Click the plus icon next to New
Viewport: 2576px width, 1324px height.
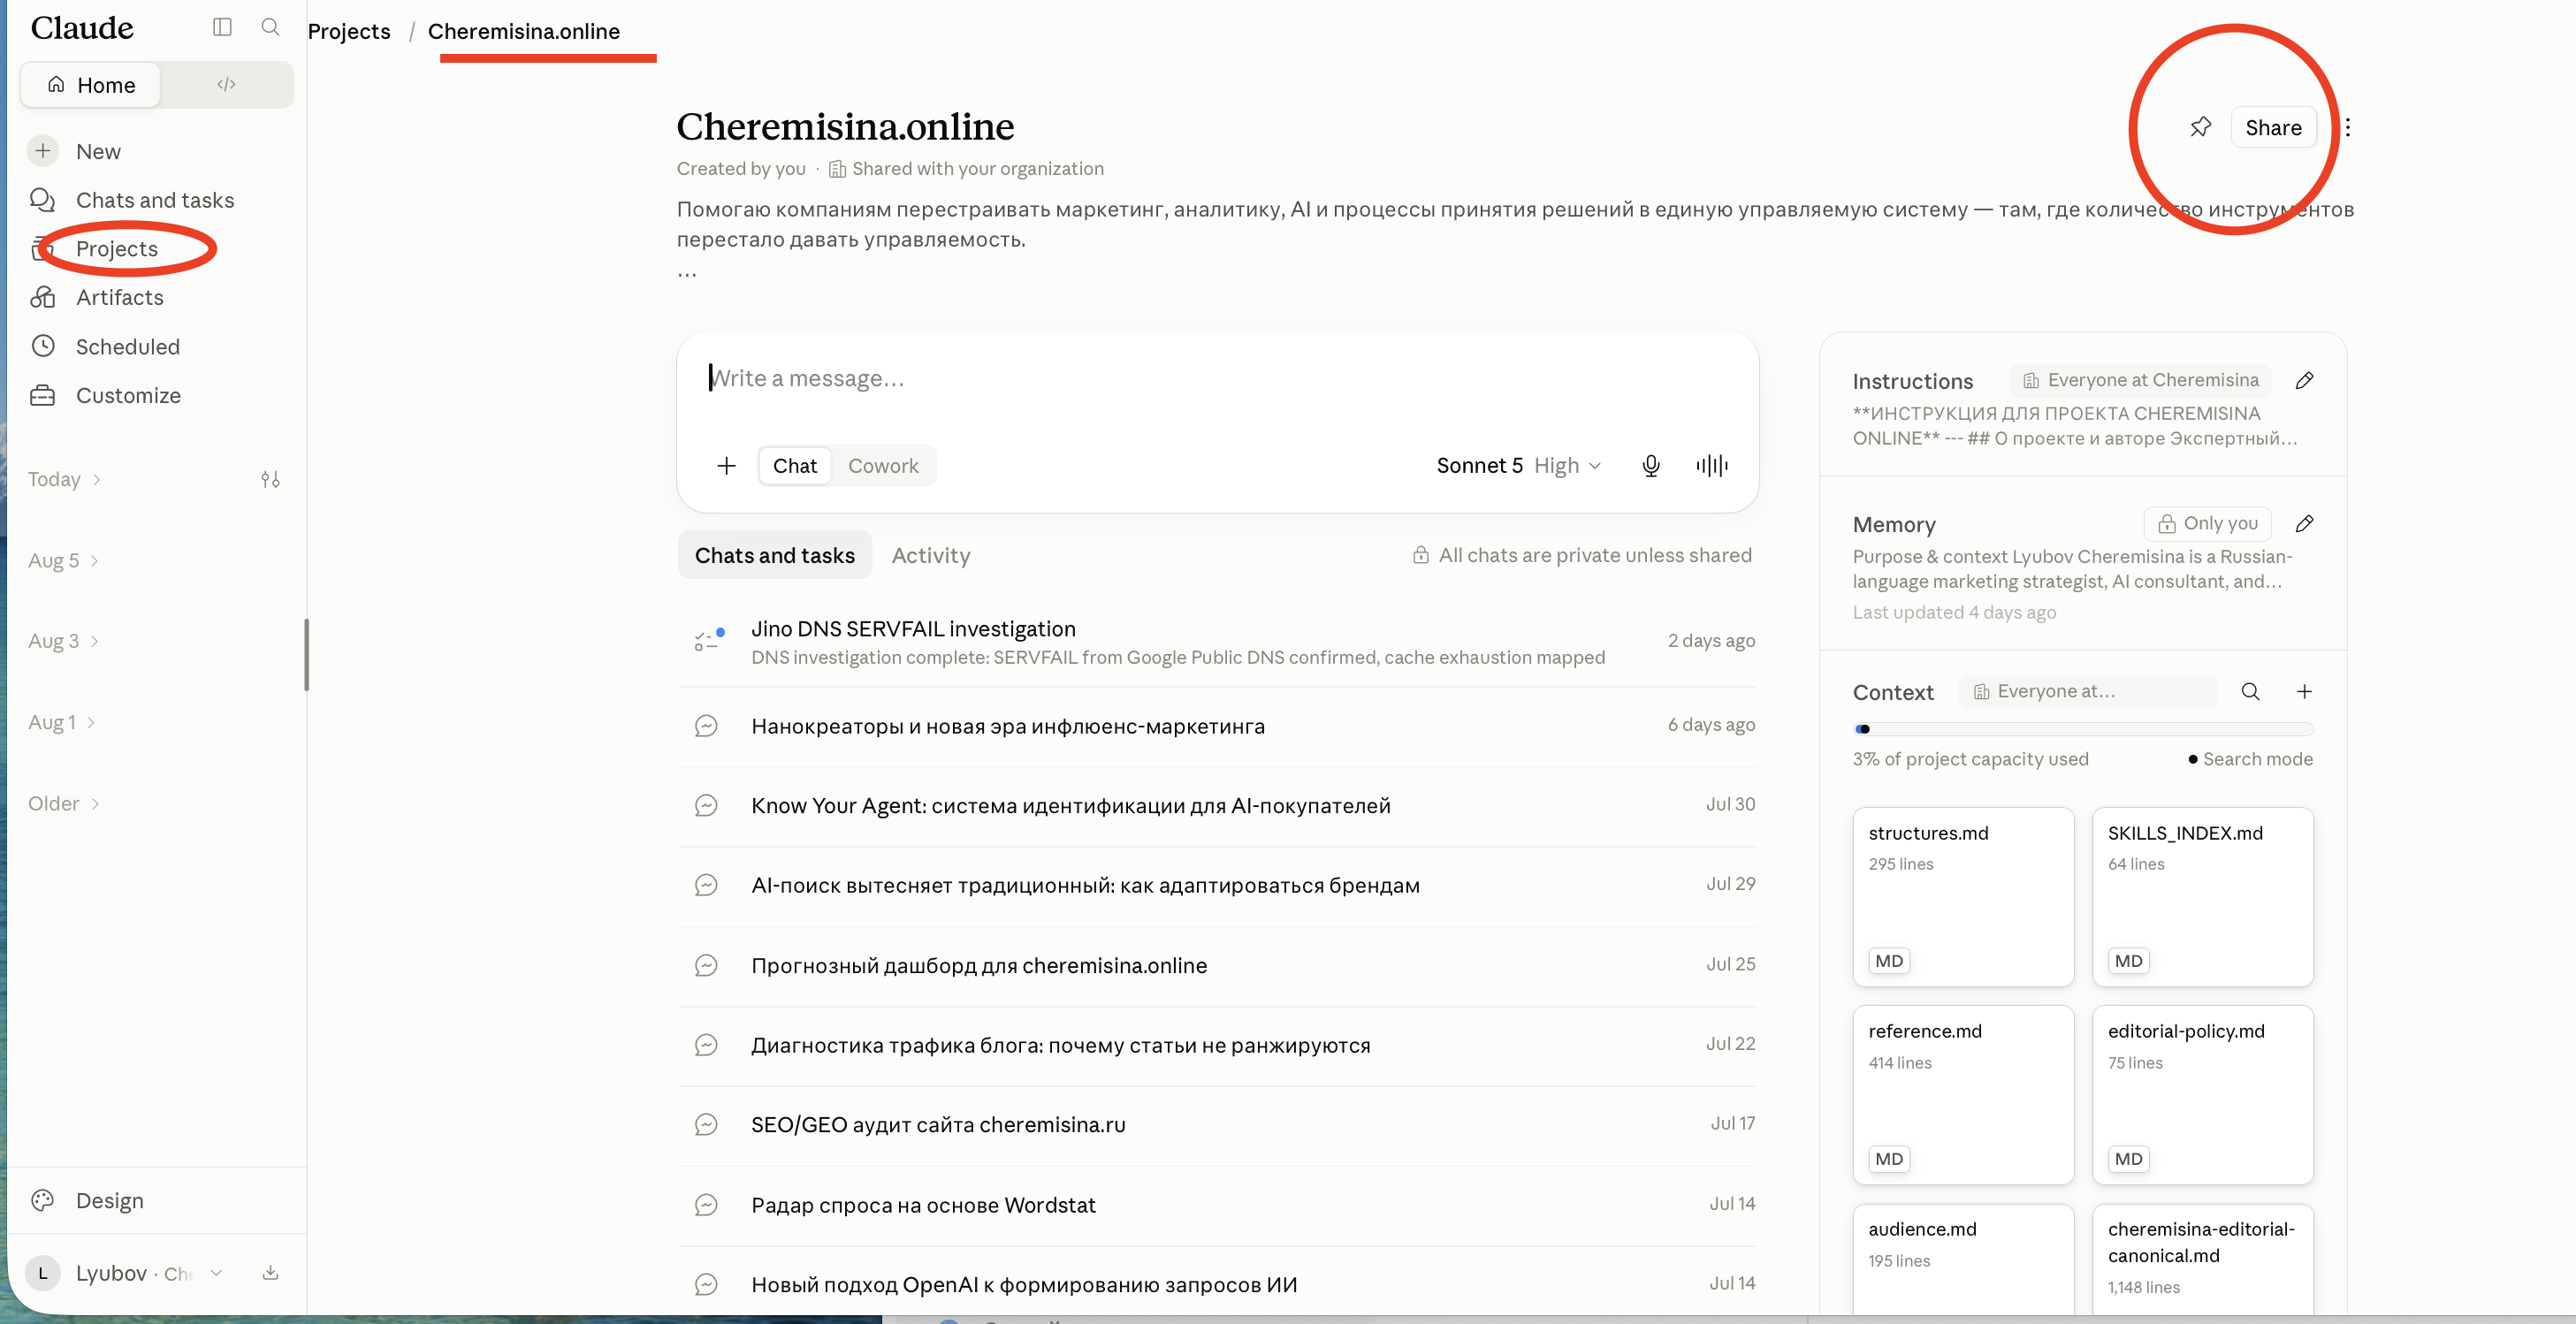point(43,151)
